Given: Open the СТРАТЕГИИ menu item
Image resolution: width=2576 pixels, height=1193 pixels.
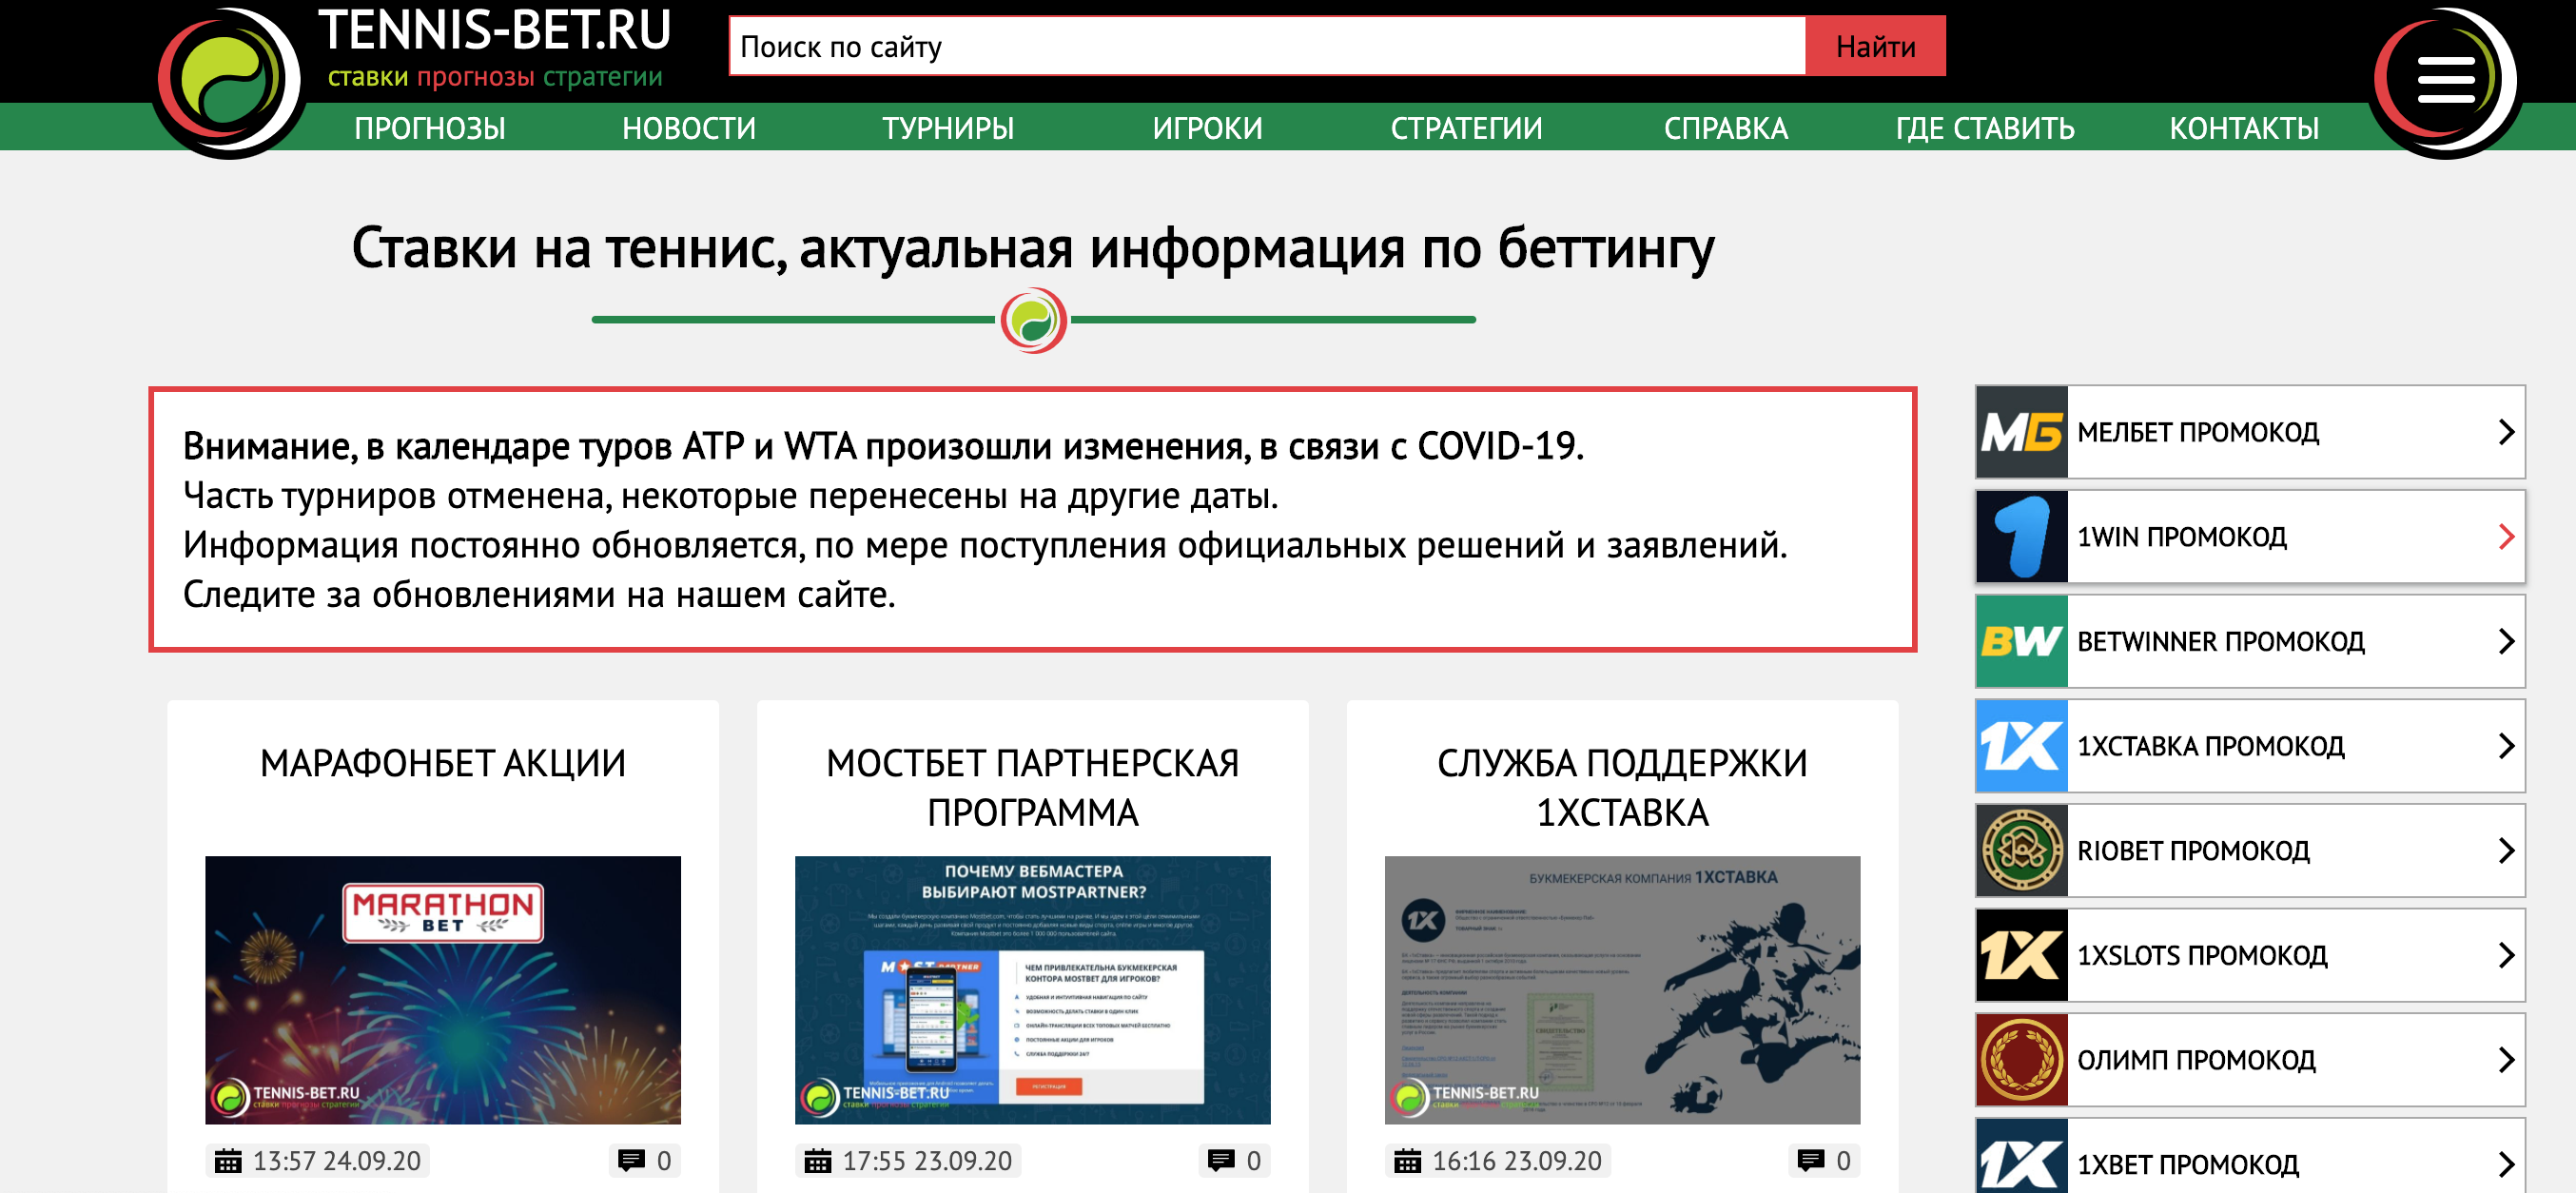Looking at the screenshot, I should pos(1466,128).
